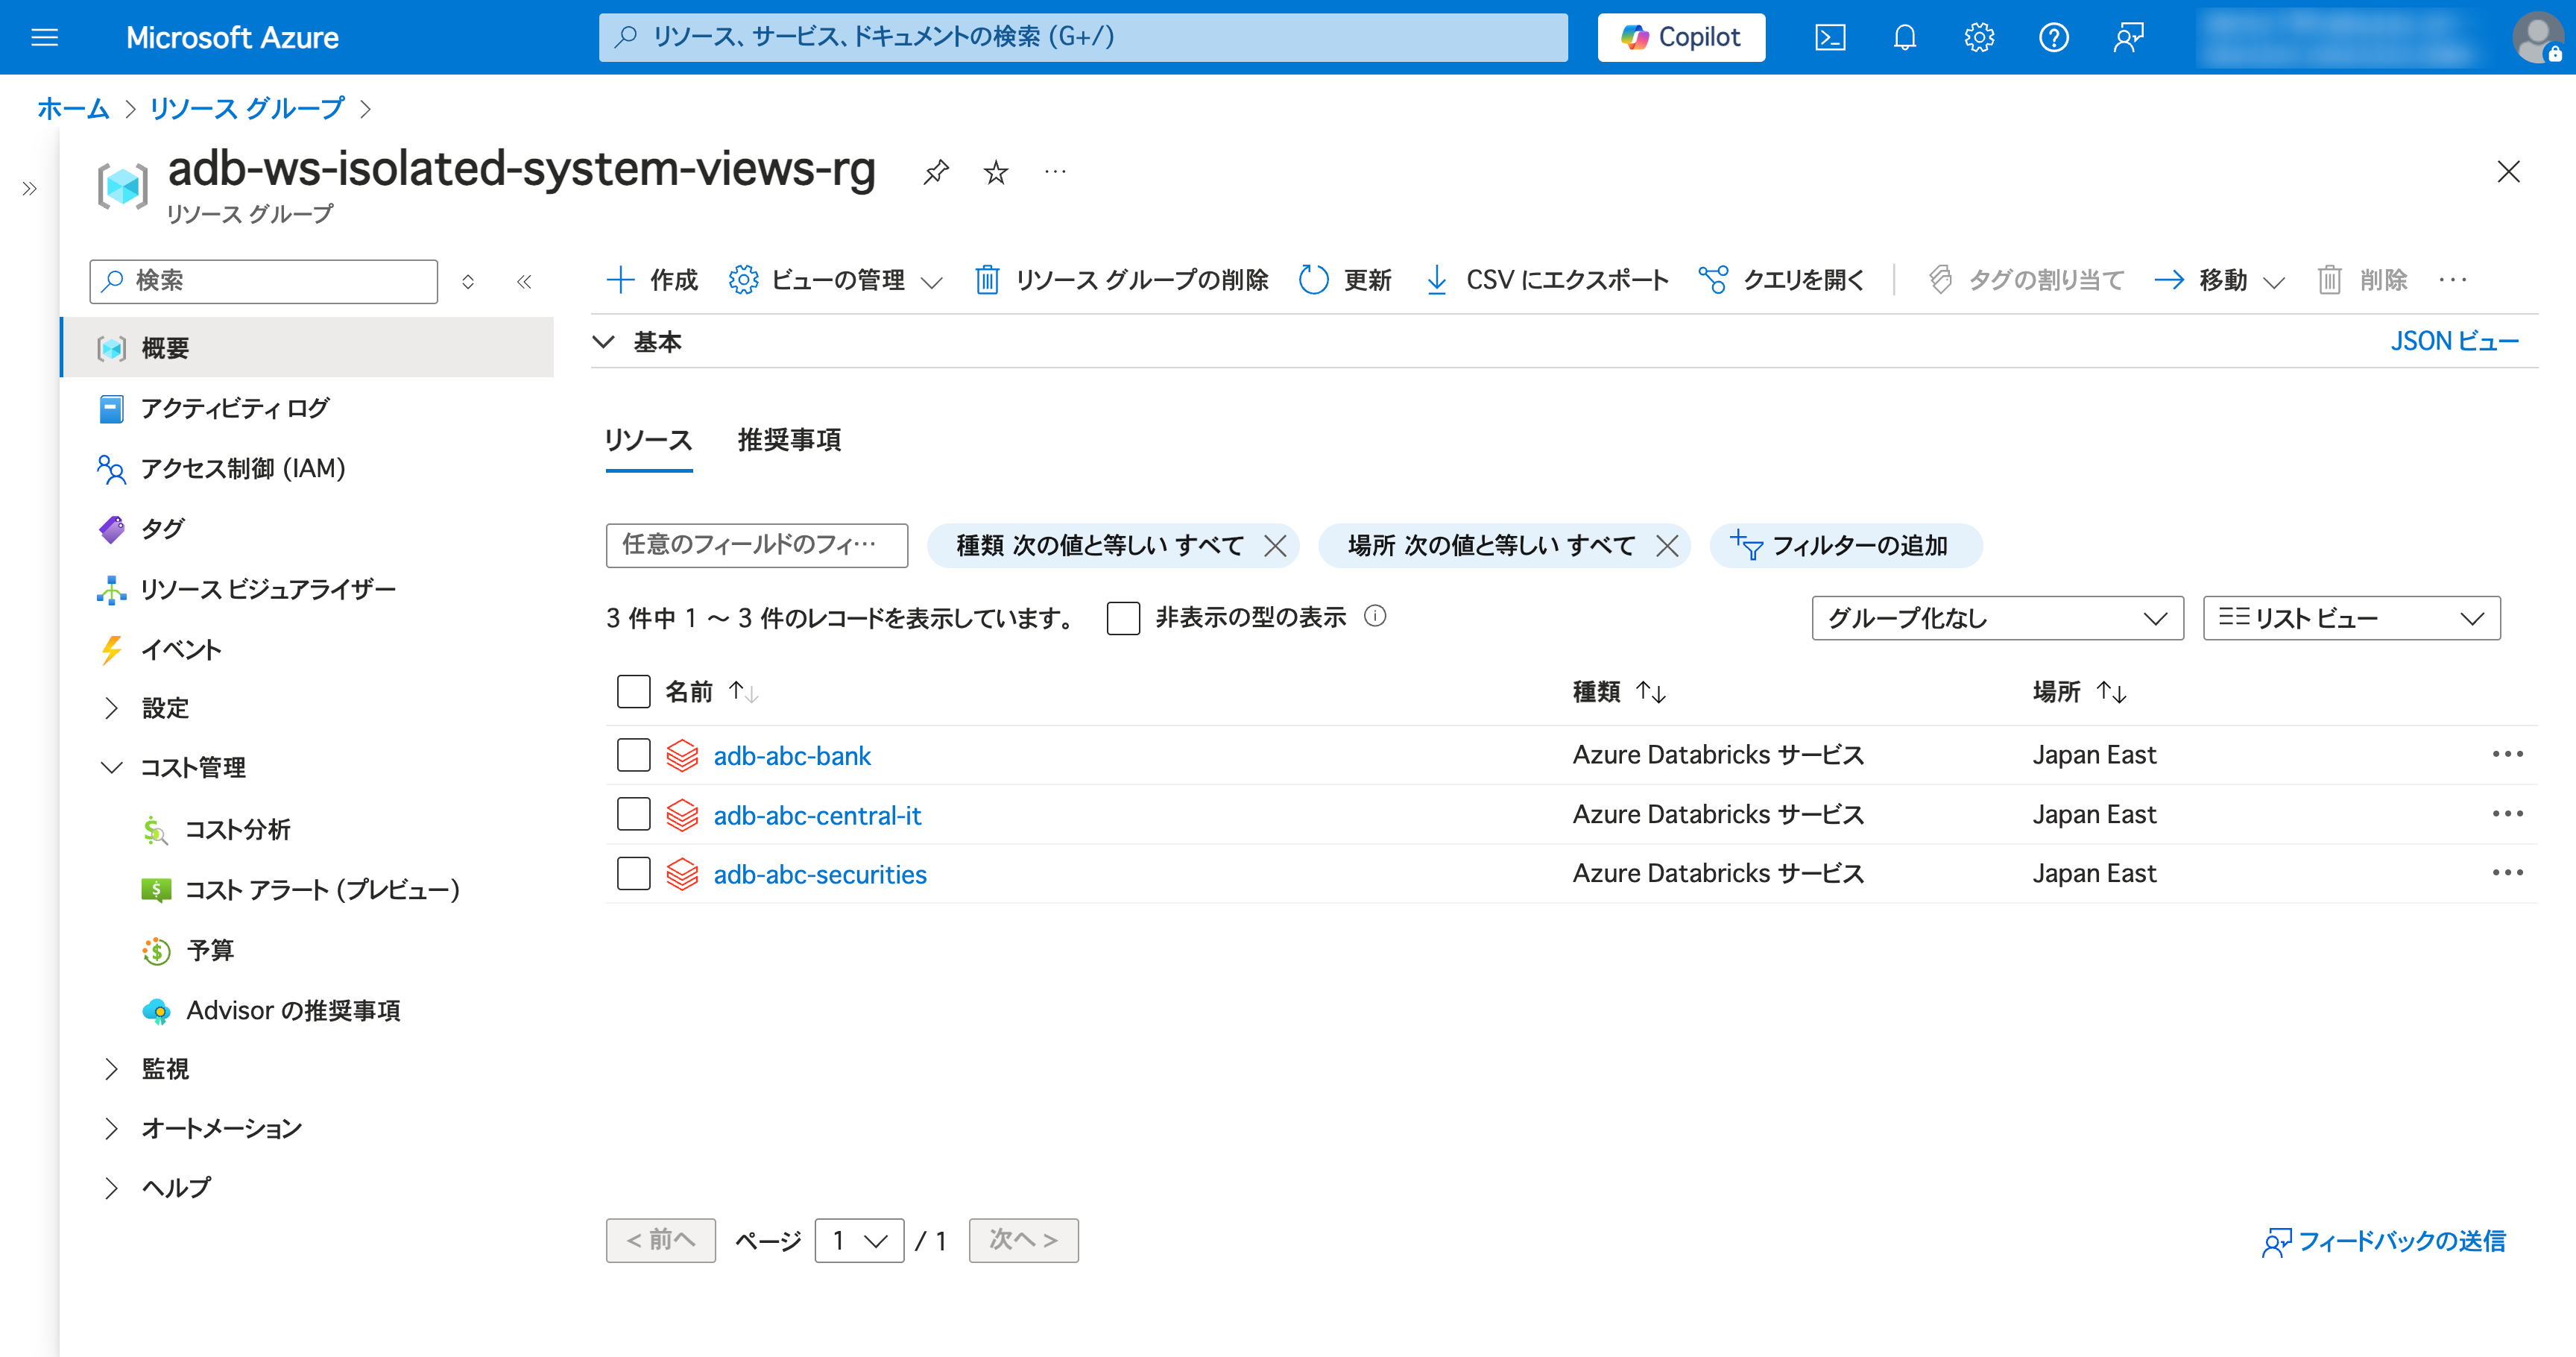
Task: Click the feedback icon in top bar
Action: tap(2128, 37)
